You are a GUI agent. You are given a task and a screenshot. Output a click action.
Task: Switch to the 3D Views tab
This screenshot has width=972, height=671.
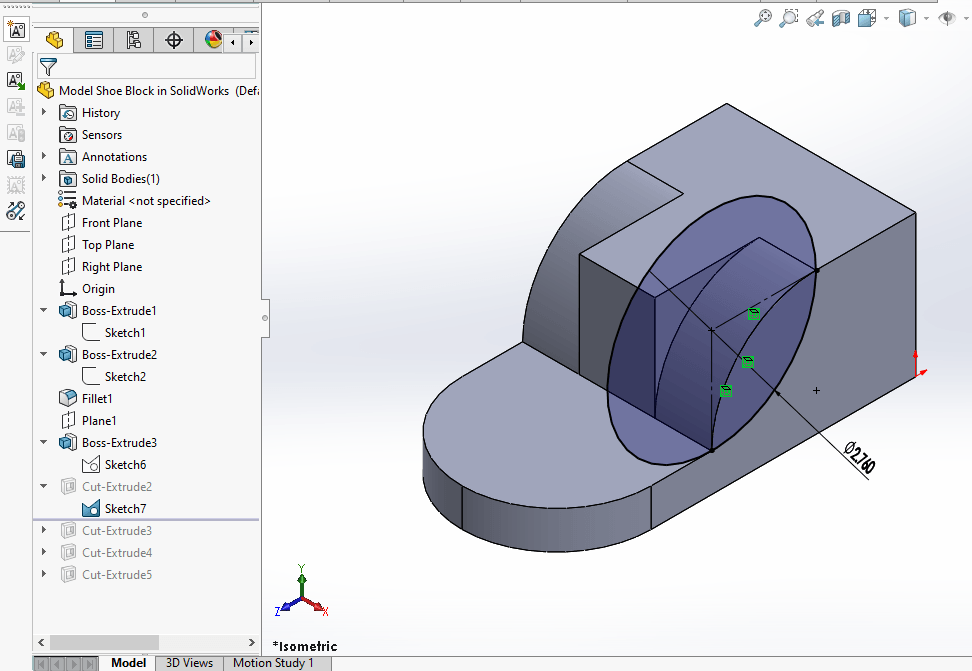[x=189, y=662]
